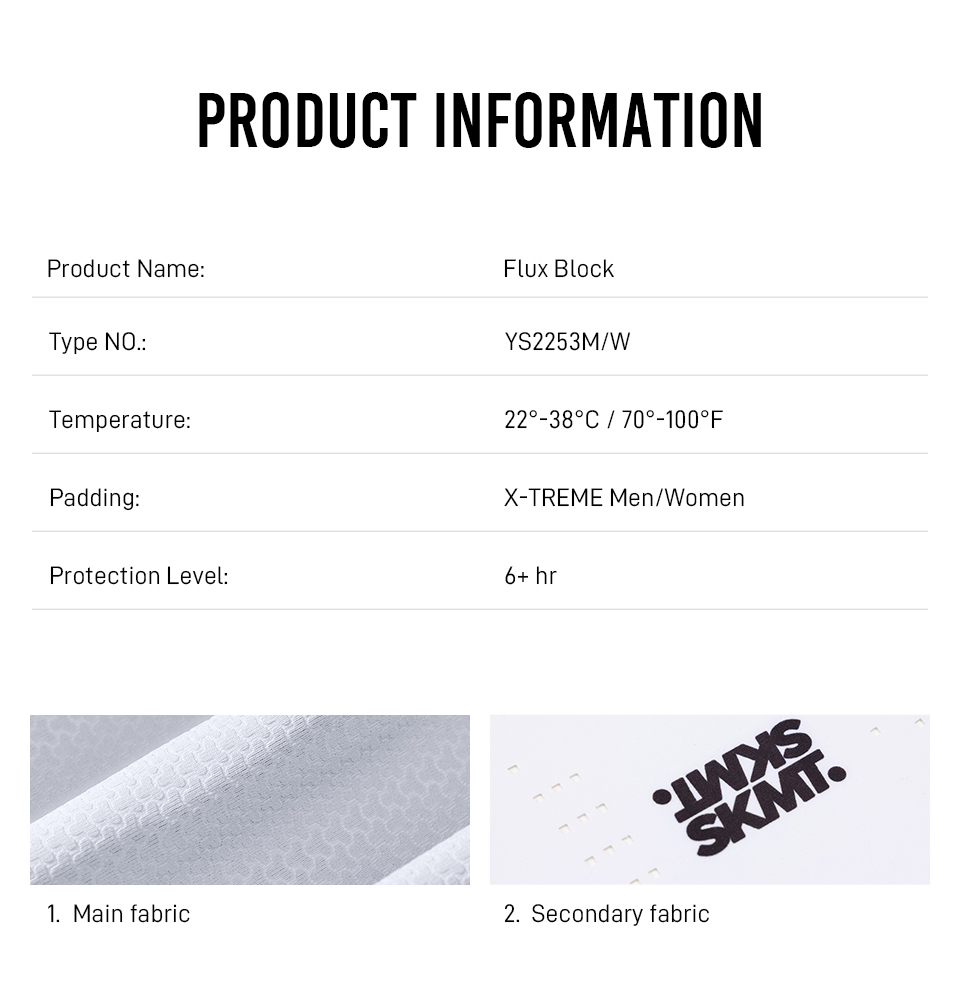Viewport: 960px width, 1000px height.
Task: Click the "1. Main fabric" caption
Action: tap(119, 914)
